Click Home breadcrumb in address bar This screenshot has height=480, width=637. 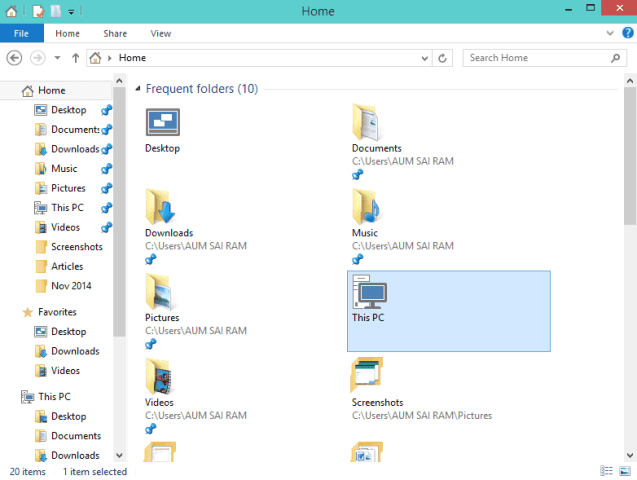click(132, 58)
